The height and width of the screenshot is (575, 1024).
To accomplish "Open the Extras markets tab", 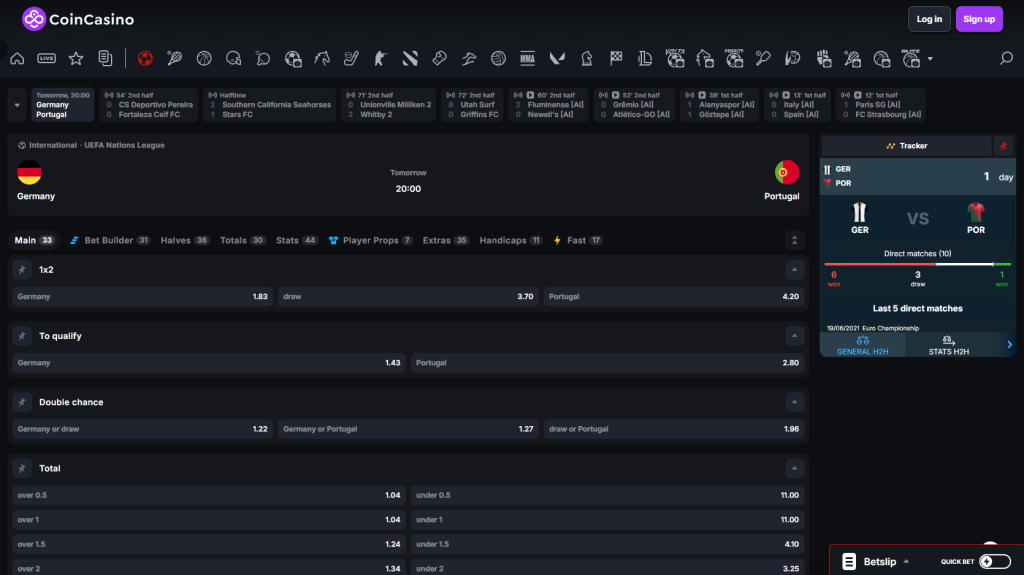I will point(445,240).
